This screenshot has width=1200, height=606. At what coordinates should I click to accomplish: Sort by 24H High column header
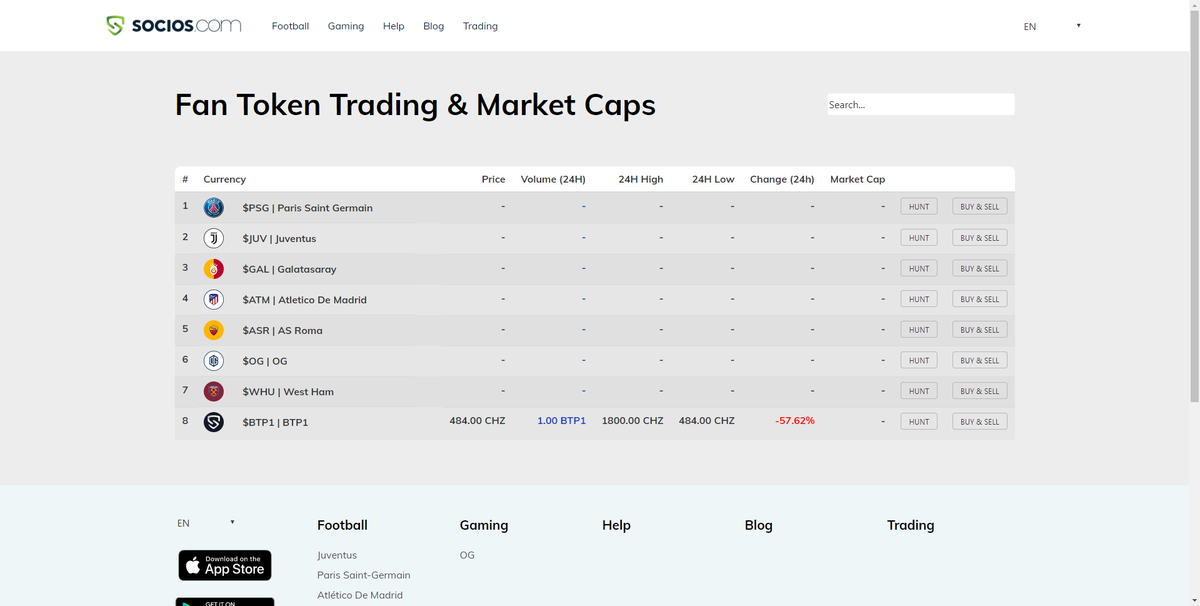(x=641, y=179)
